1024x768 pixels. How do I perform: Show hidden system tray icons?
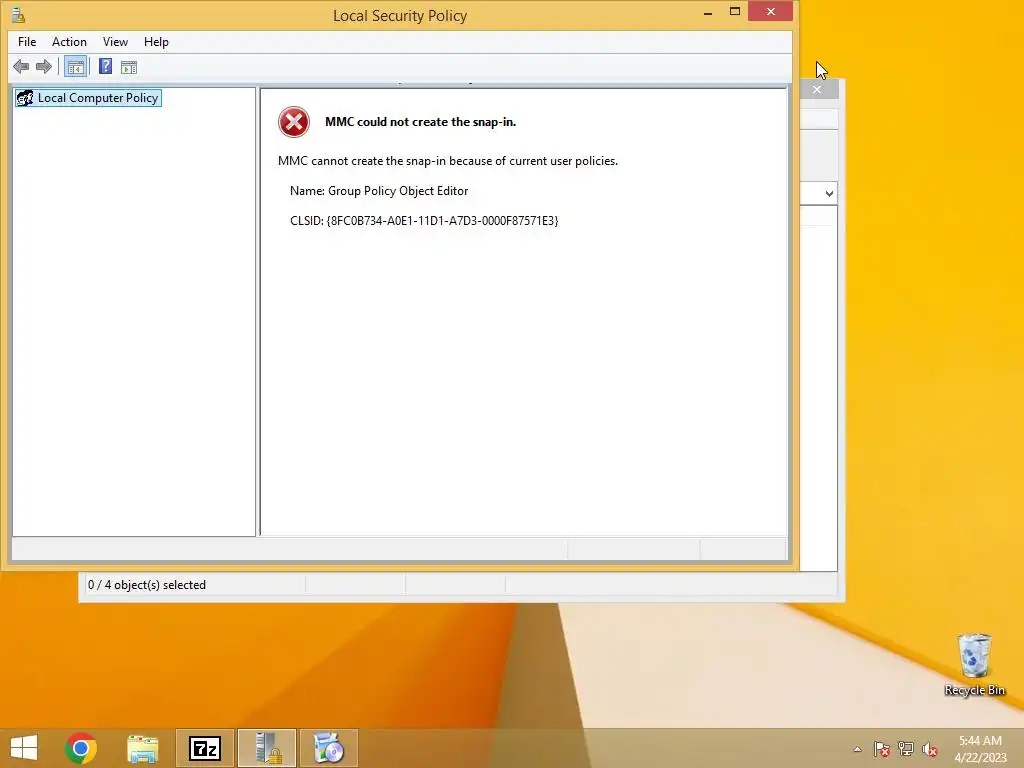tap(857, 749)
